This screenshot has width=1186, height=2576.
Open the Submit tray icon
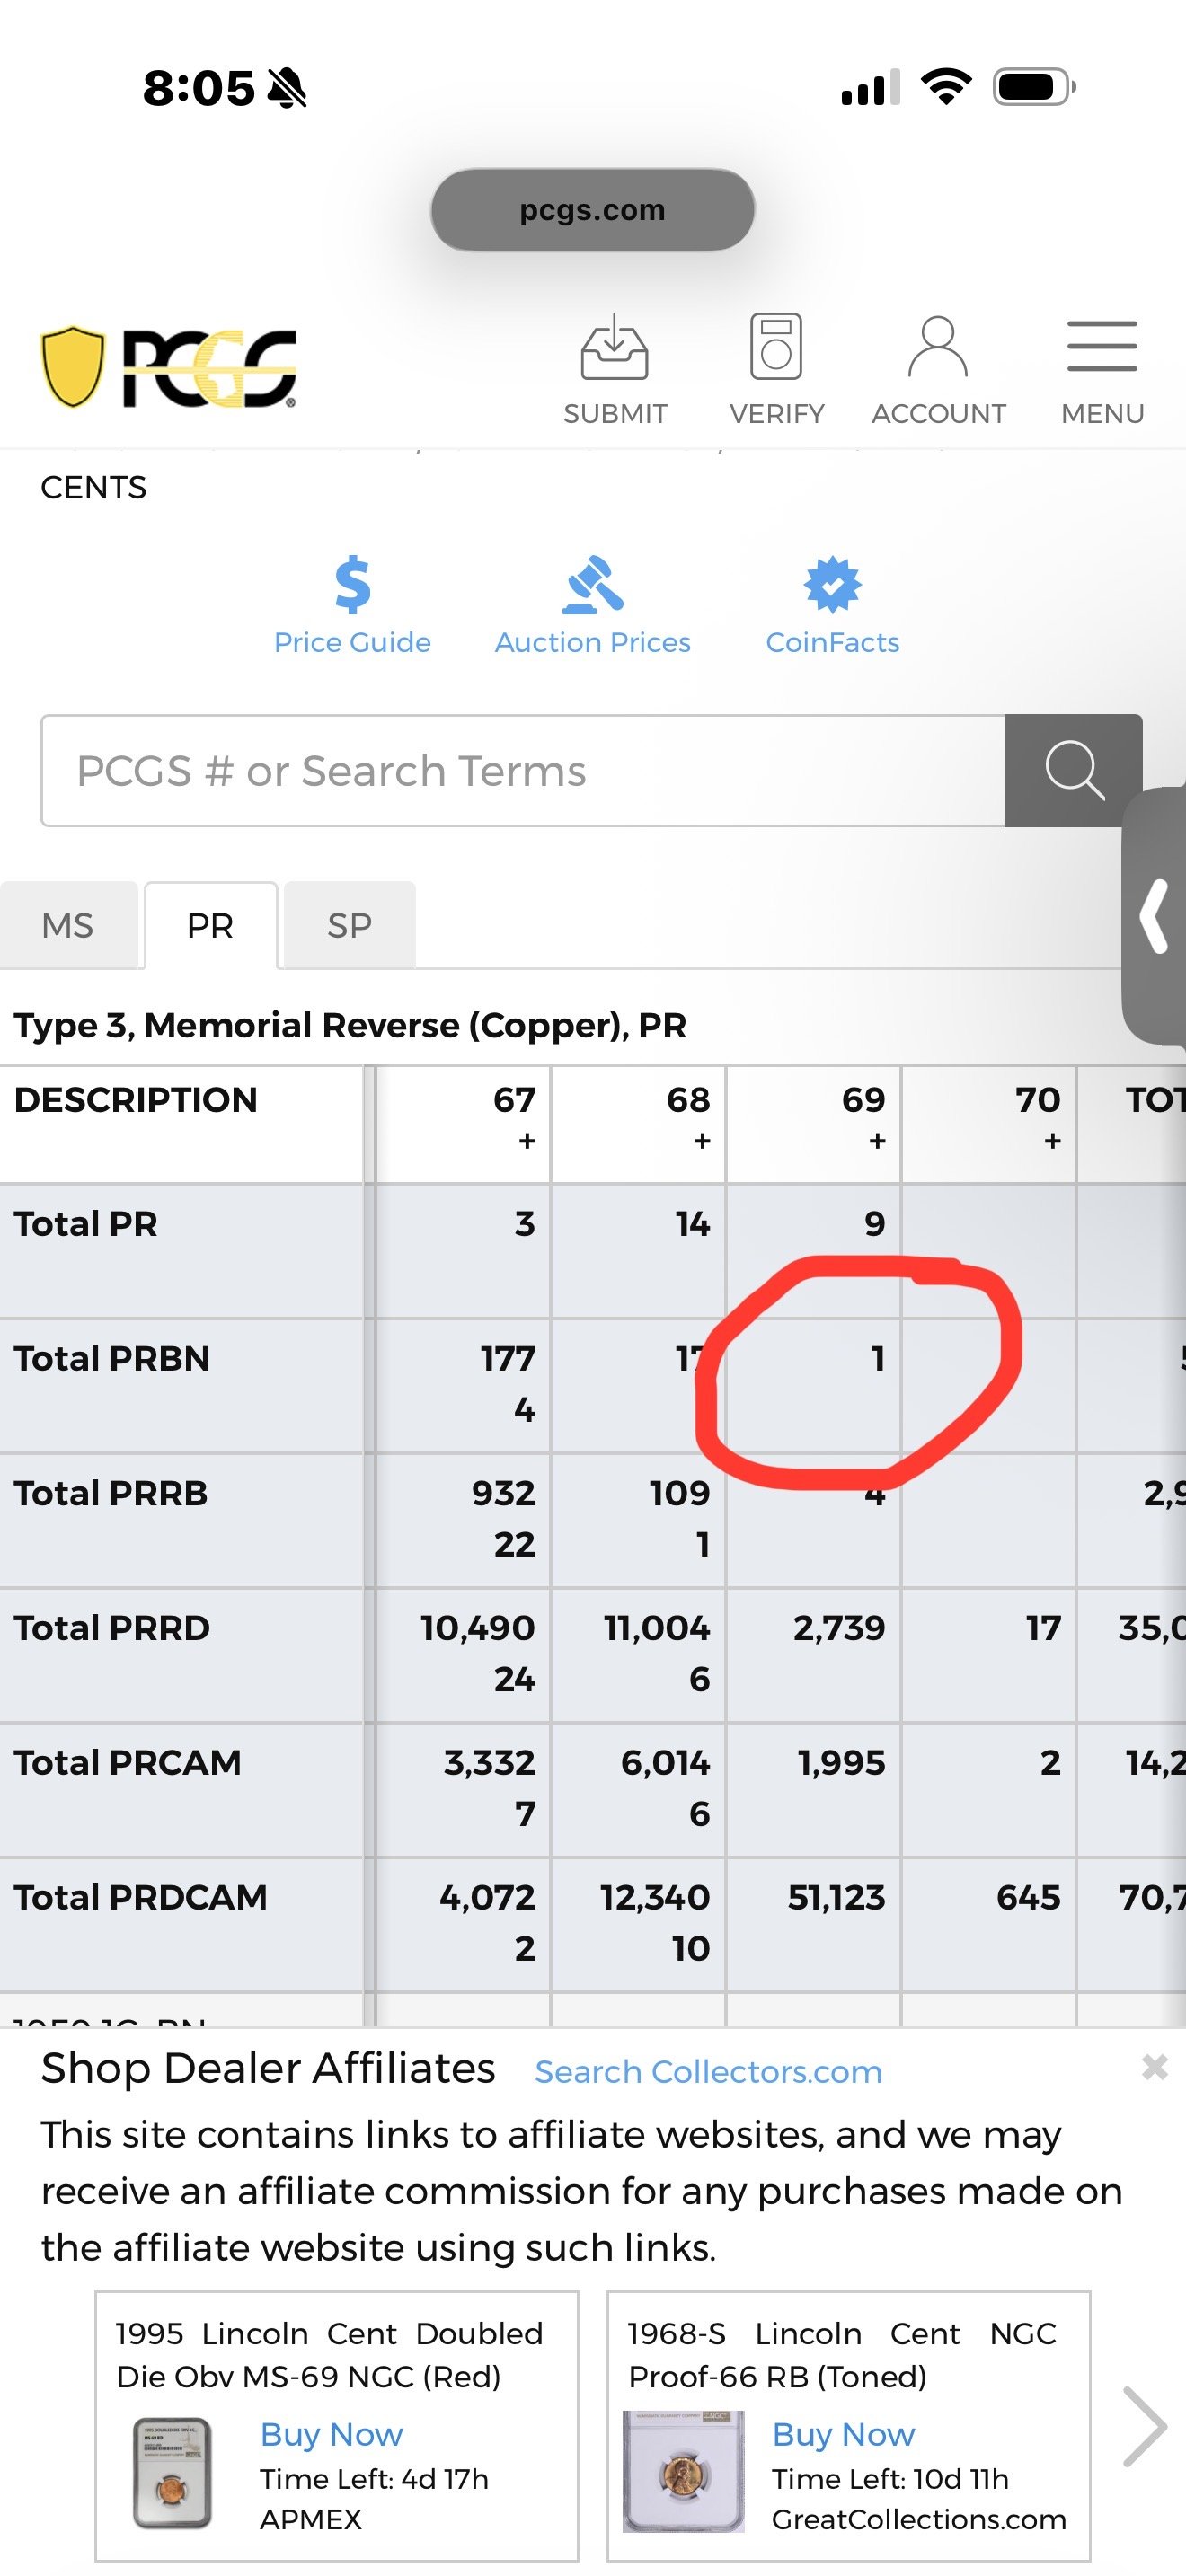(615, 347)
